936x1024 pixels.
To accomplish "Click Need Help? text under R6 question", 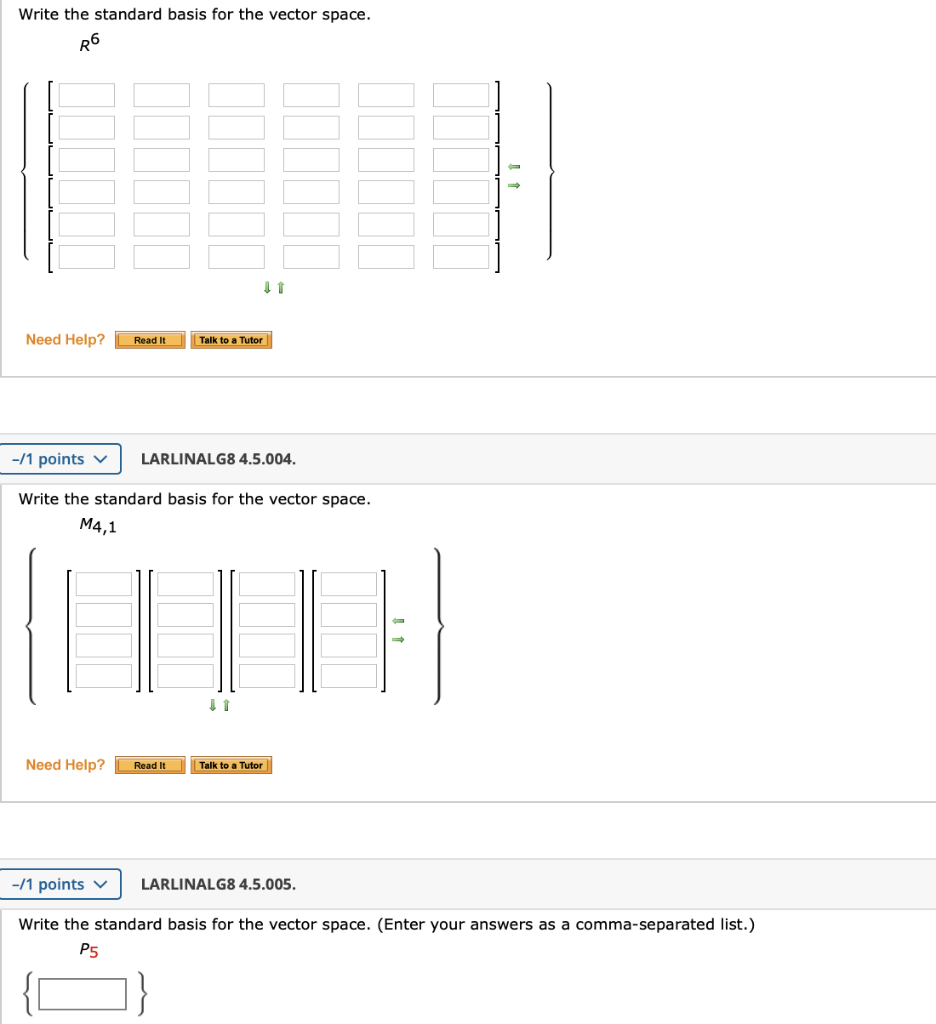I will pos(65,340).
